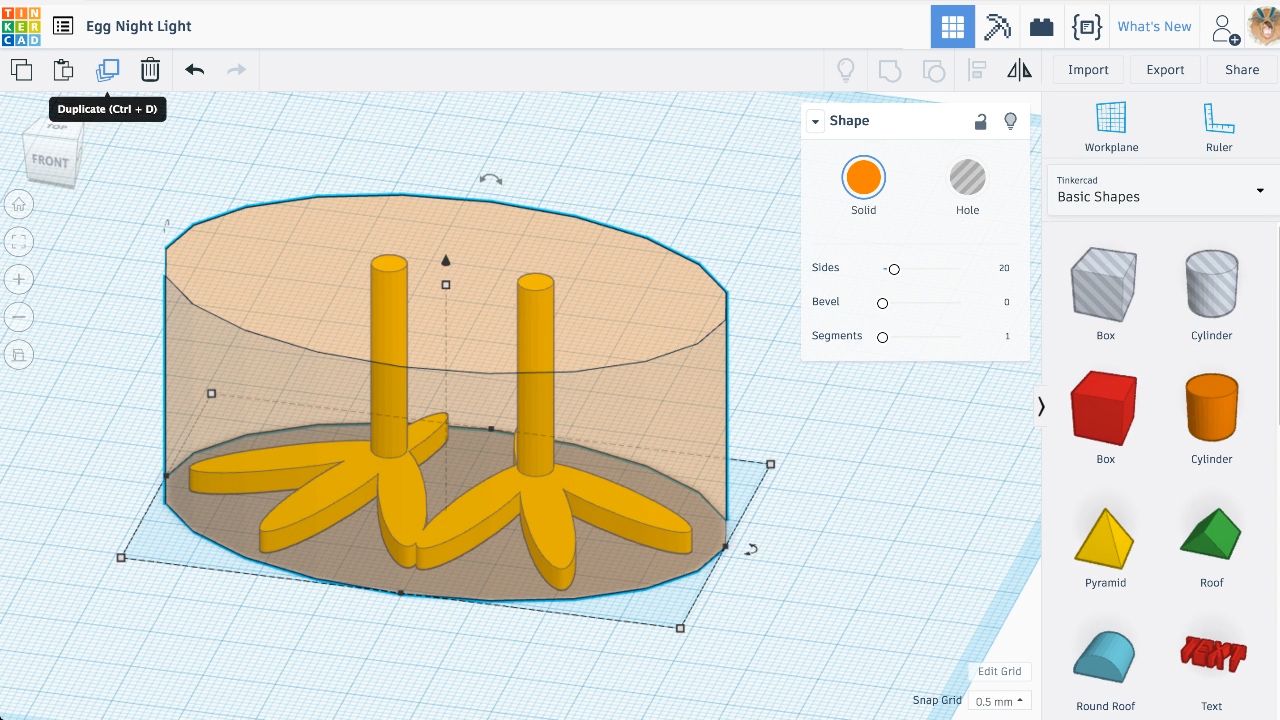Click the Export button
The height and width of the screenshot is (720, 1280).
(1165, 70)
